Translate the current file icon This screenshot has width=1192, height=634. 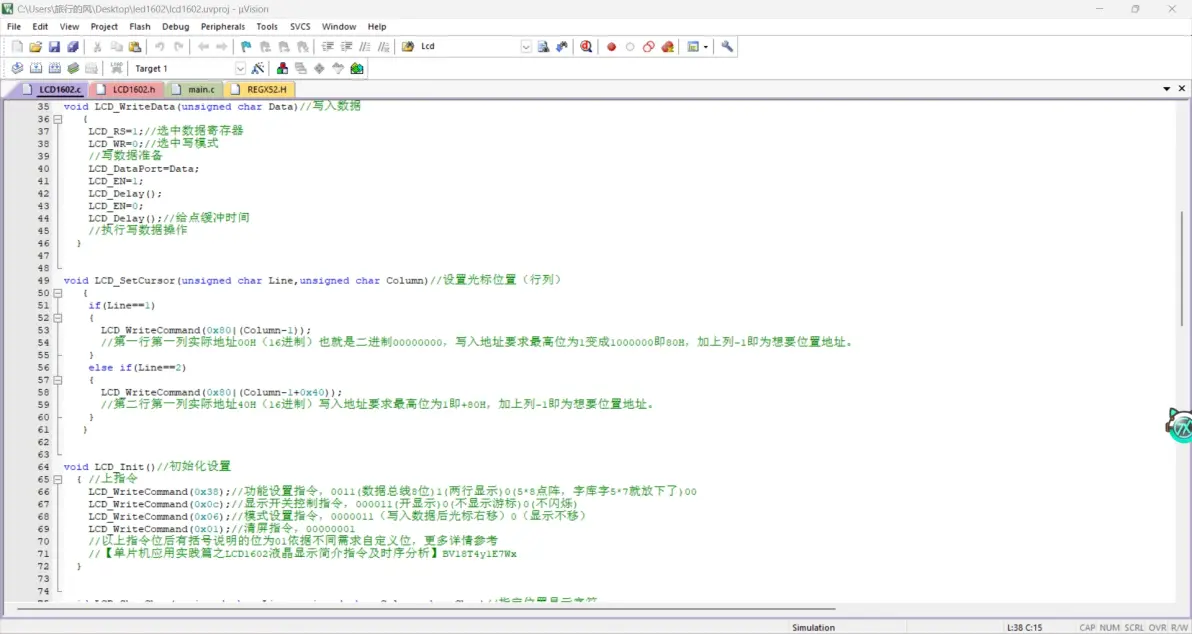coord(17,68)
